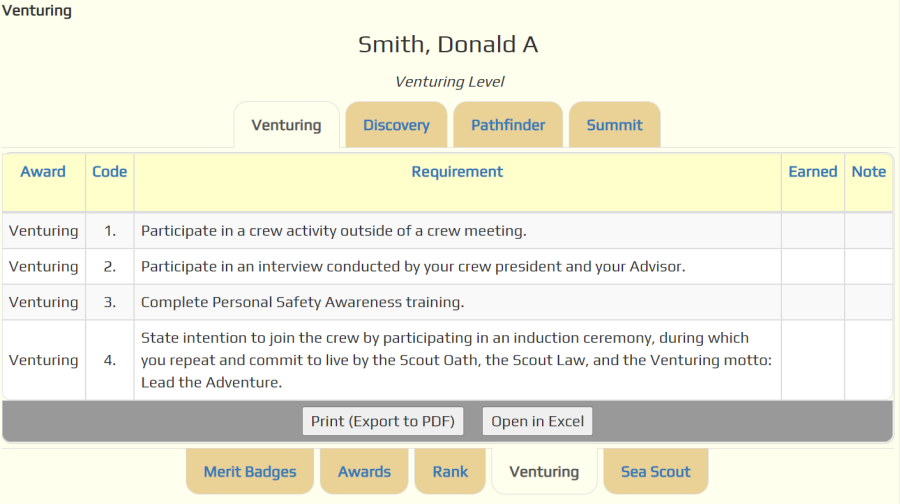Sort by the Code column header

pyautogui.click(x=110, y=172)
